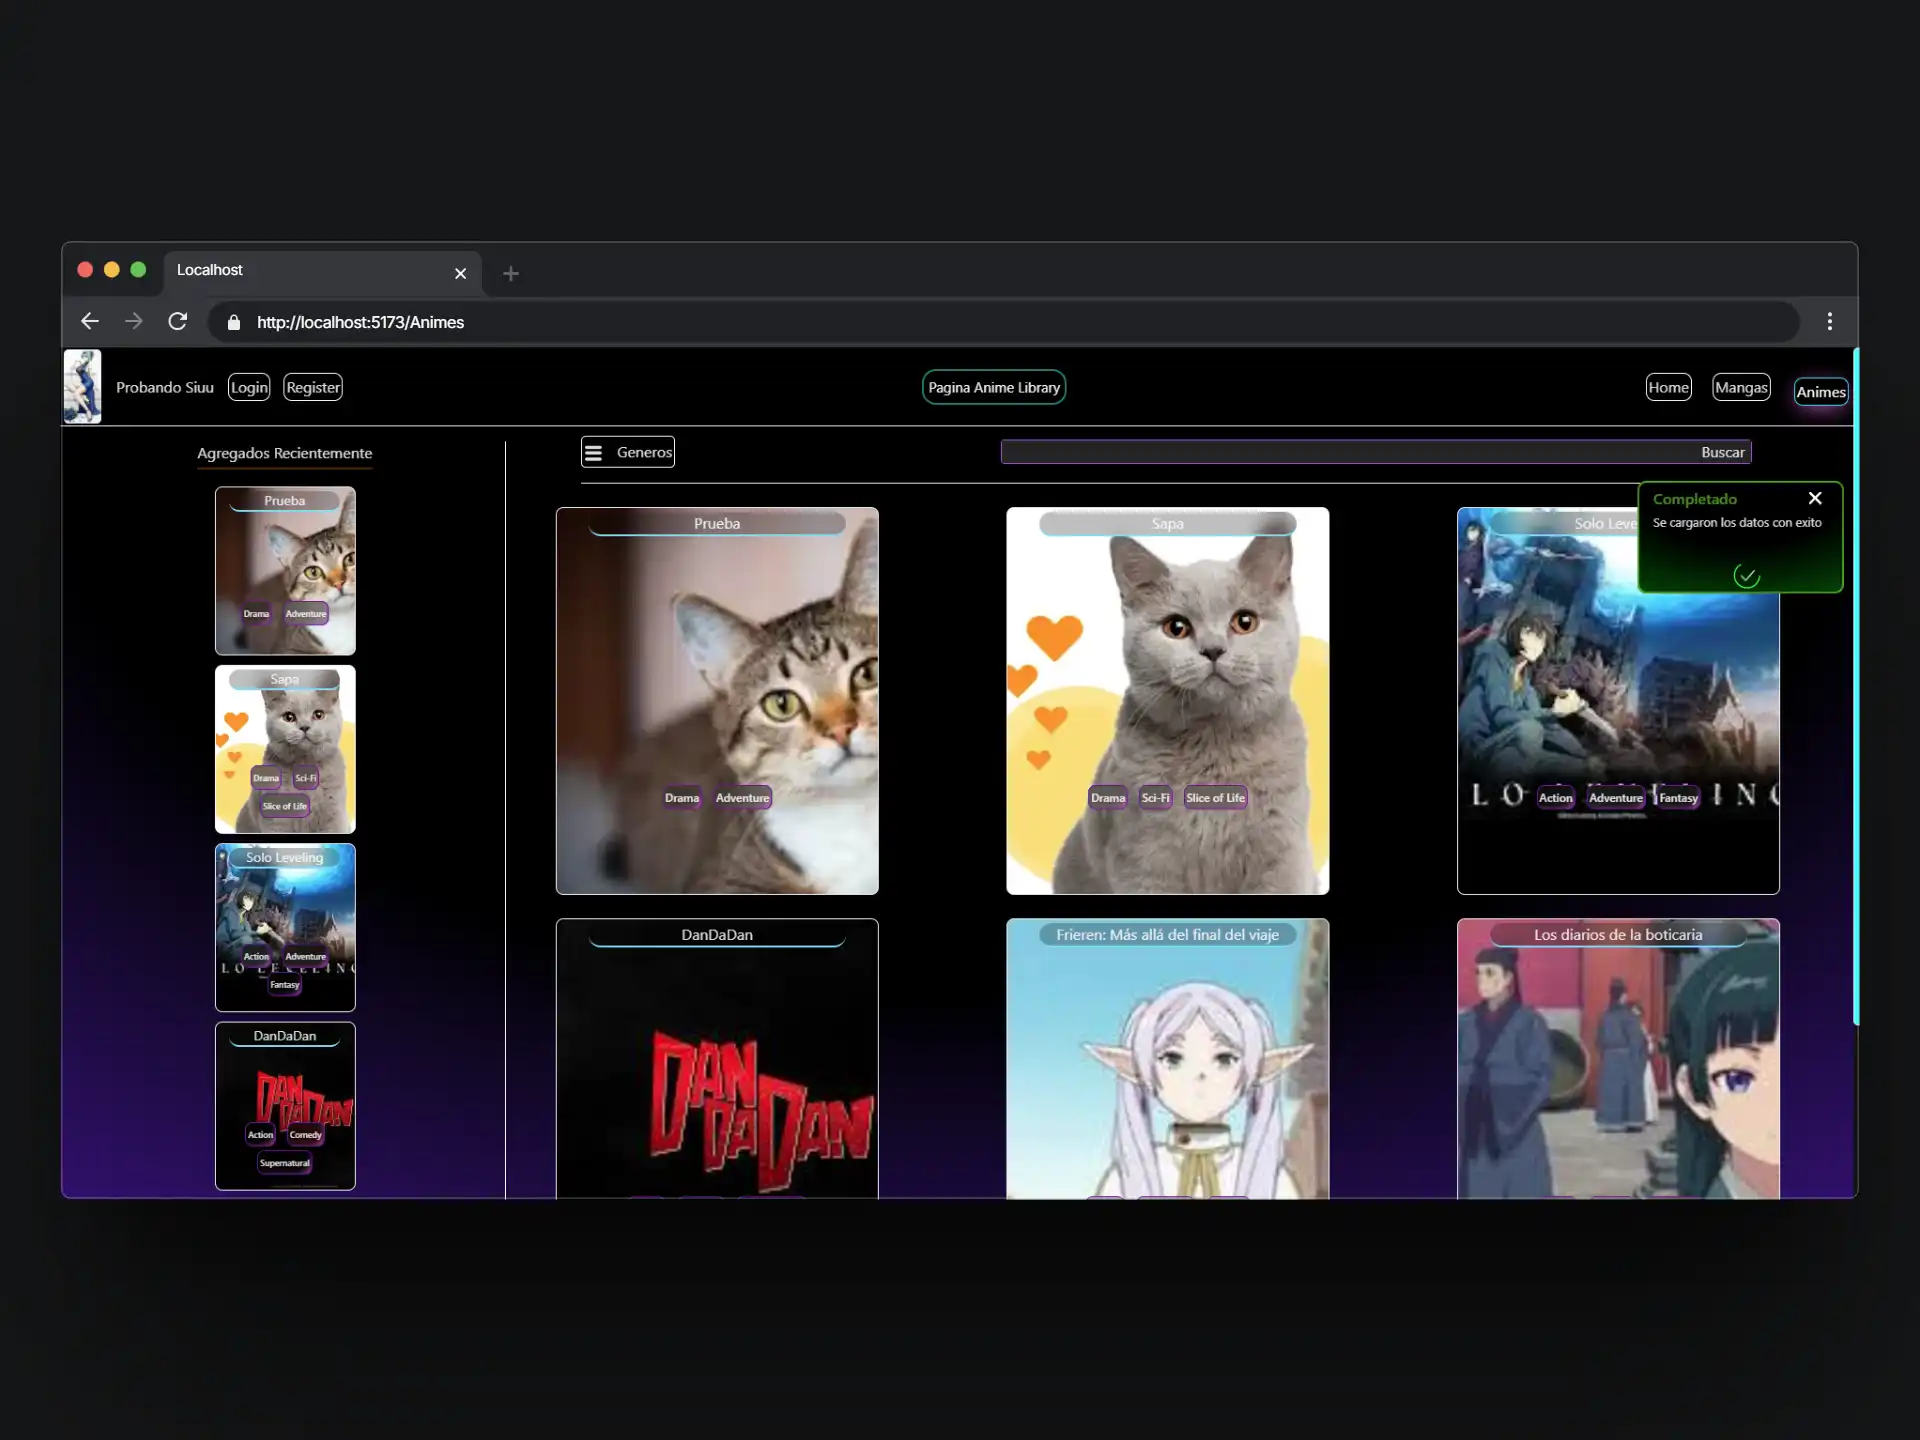Select the Localhost browser tab
Image resolution: width=1920 pixels, height=1440 pixels.
322,272
